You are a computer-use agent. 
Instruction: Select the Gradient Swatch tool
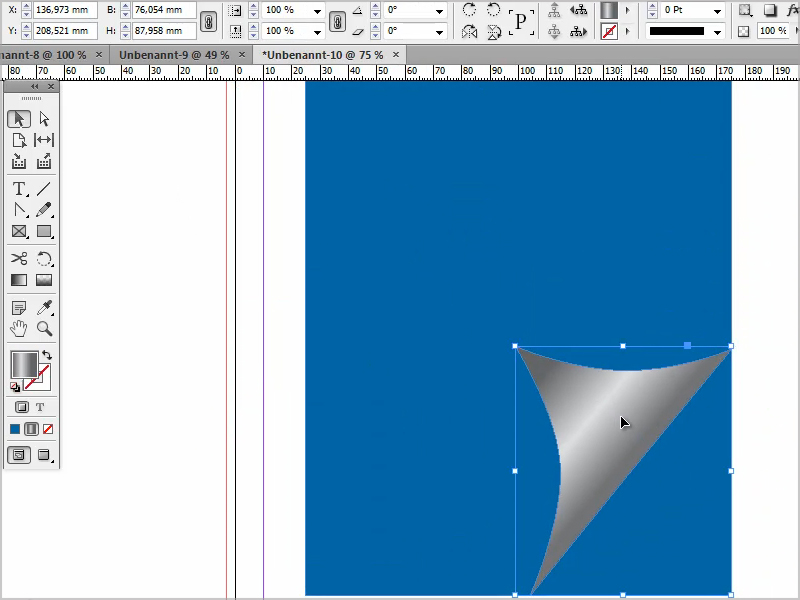19,280
